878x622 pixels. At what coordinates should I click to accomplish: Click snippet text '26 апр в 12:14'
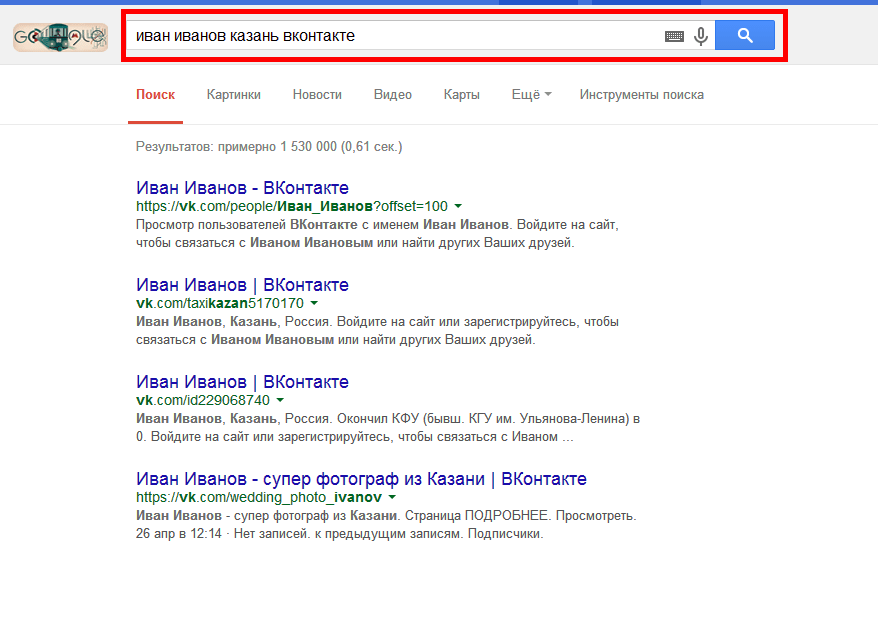coord(179,534)
